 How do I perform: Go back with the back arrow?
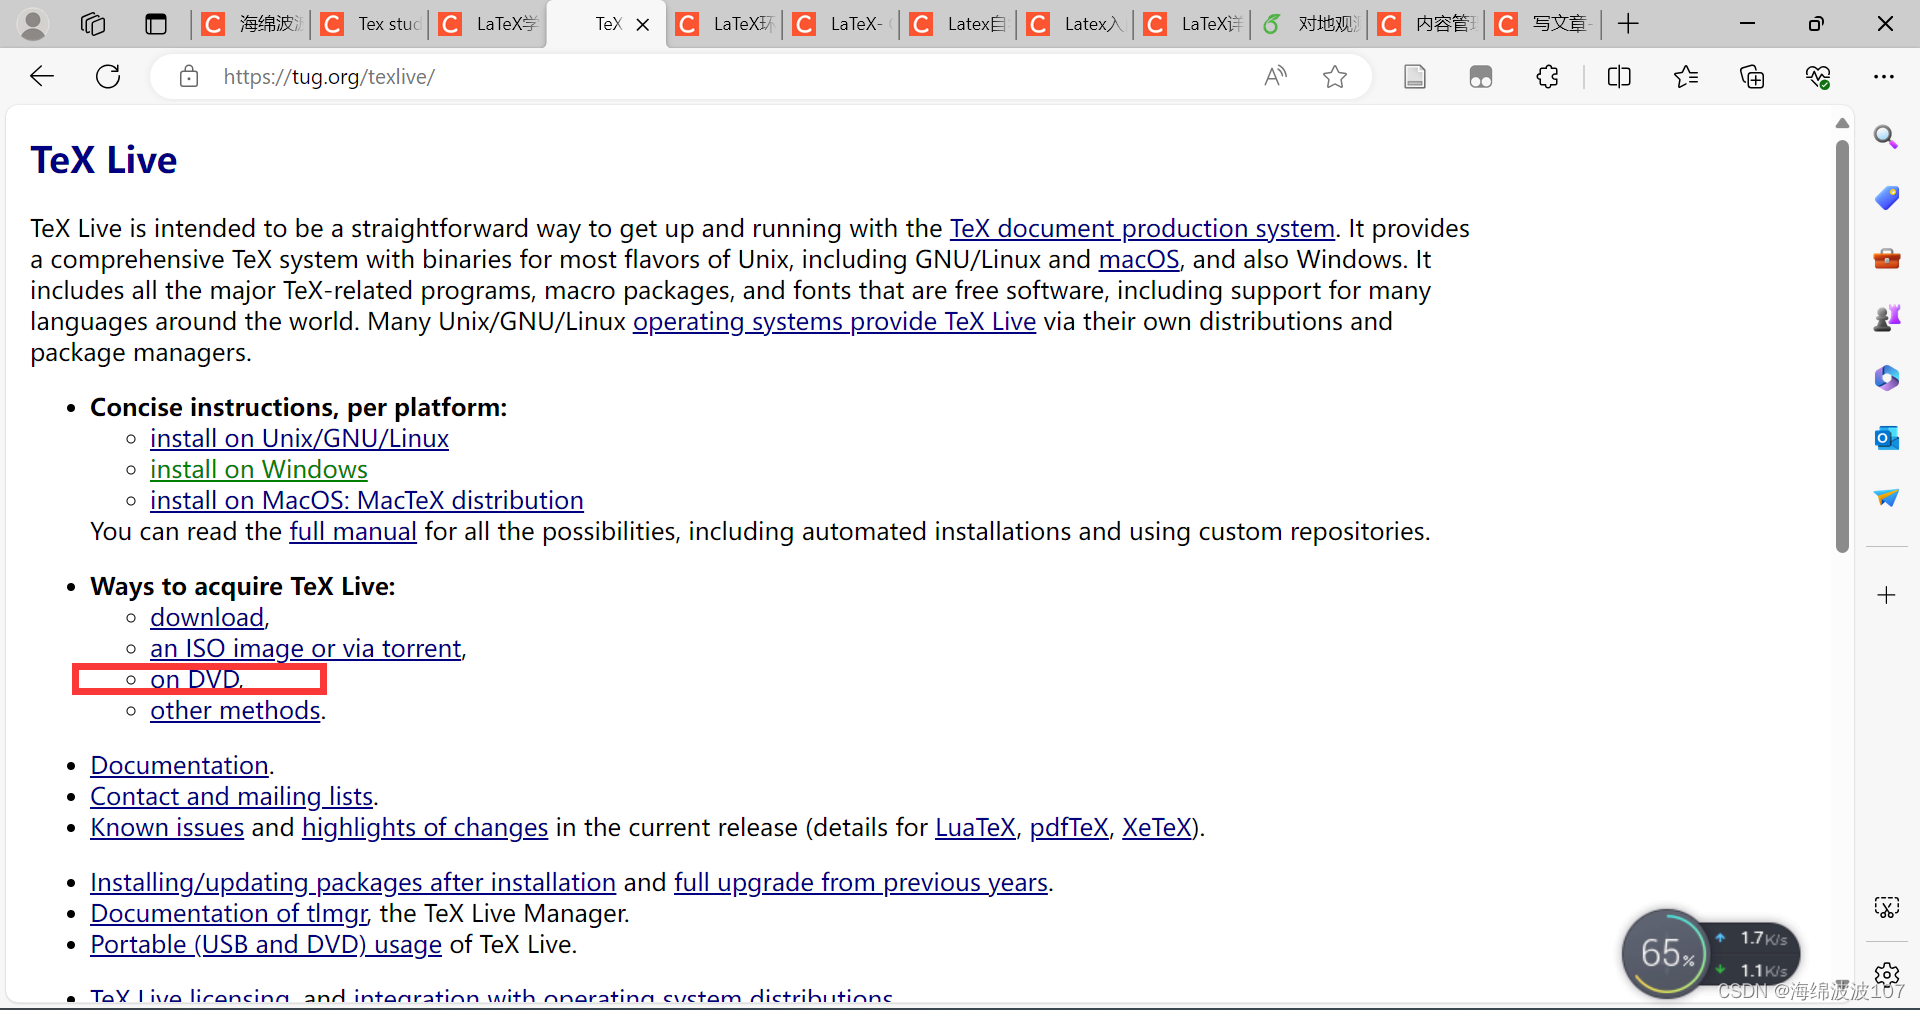(42, 76)
